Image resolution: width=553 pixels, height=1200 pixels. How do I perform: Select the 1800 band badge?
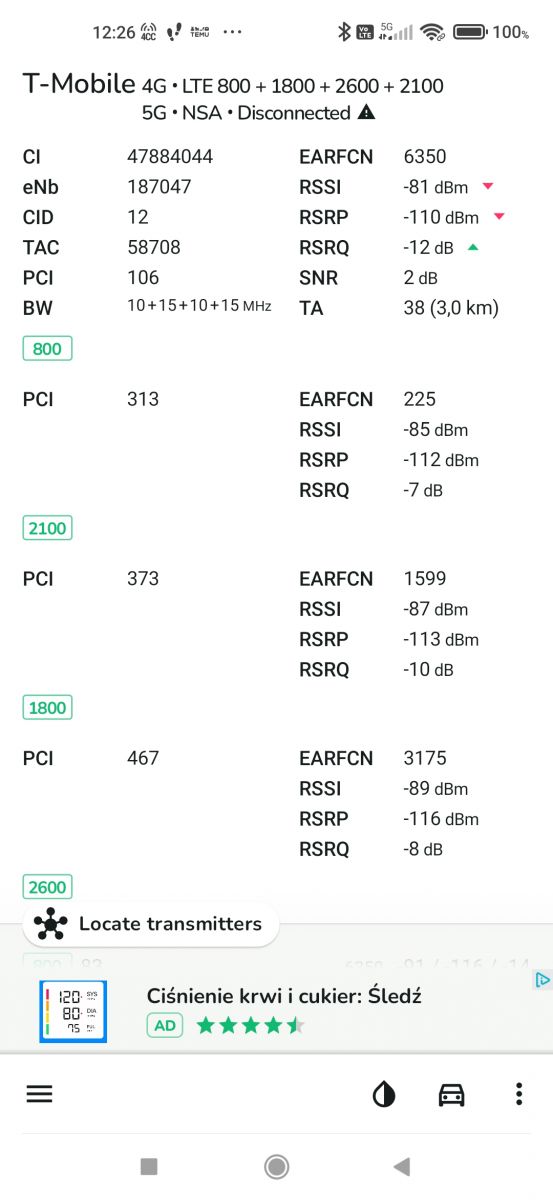pyautogui.click(x=47, y=708)
